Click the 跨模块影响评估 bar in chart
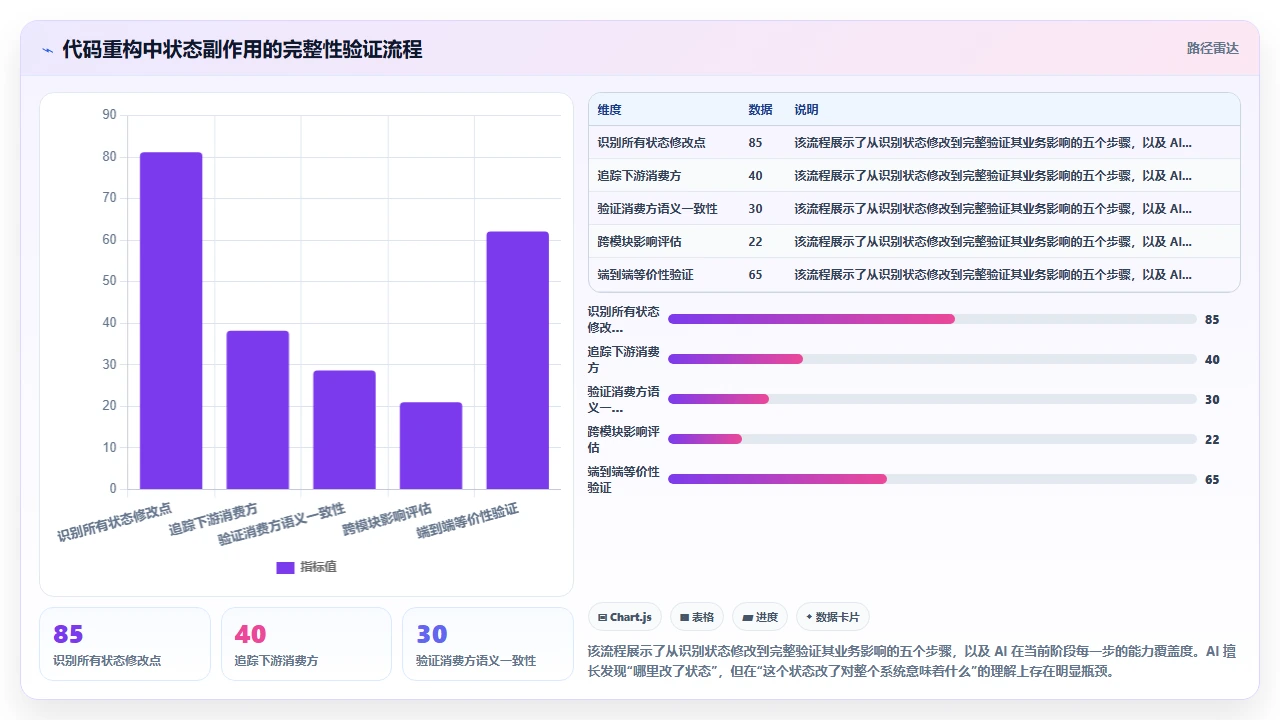The image size is (1280, 720). click(431, 446)
